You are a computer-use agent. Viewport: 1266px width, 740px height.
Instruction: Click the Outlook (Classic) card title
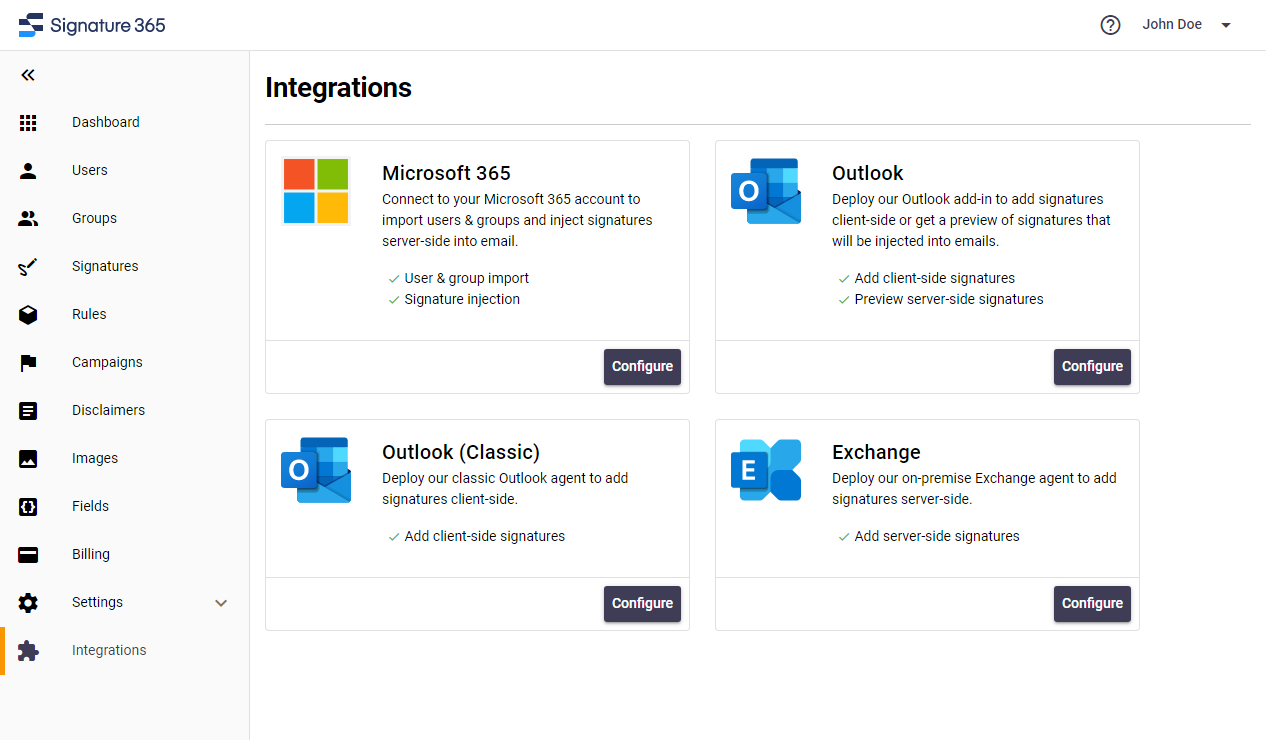coord(461,452)
